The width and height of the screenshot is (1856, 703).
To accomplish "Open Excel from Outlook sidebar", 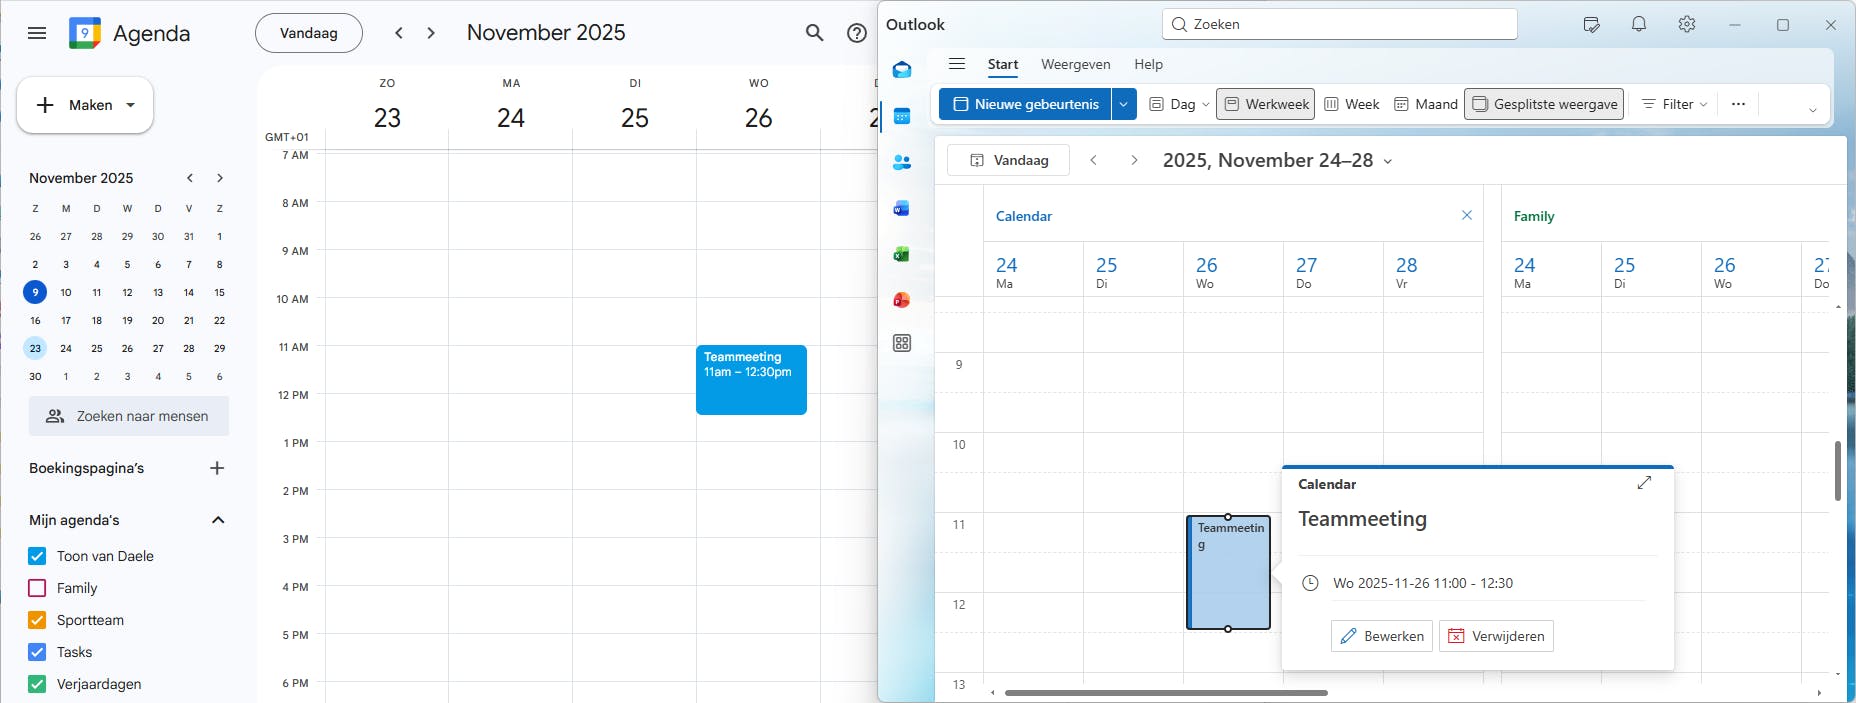I will (902, 254).
